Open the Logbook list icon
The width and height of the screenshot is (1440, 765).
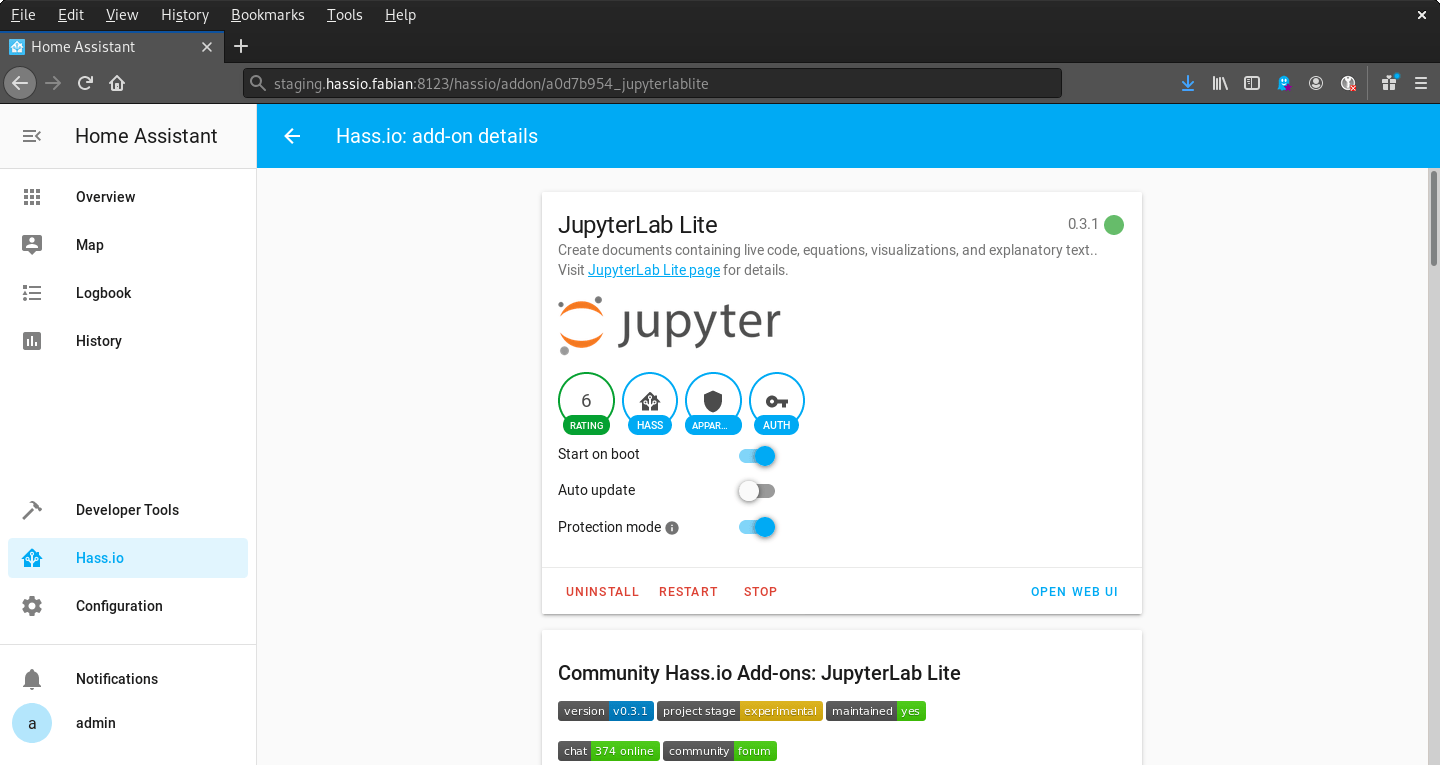tap(32, 292)
